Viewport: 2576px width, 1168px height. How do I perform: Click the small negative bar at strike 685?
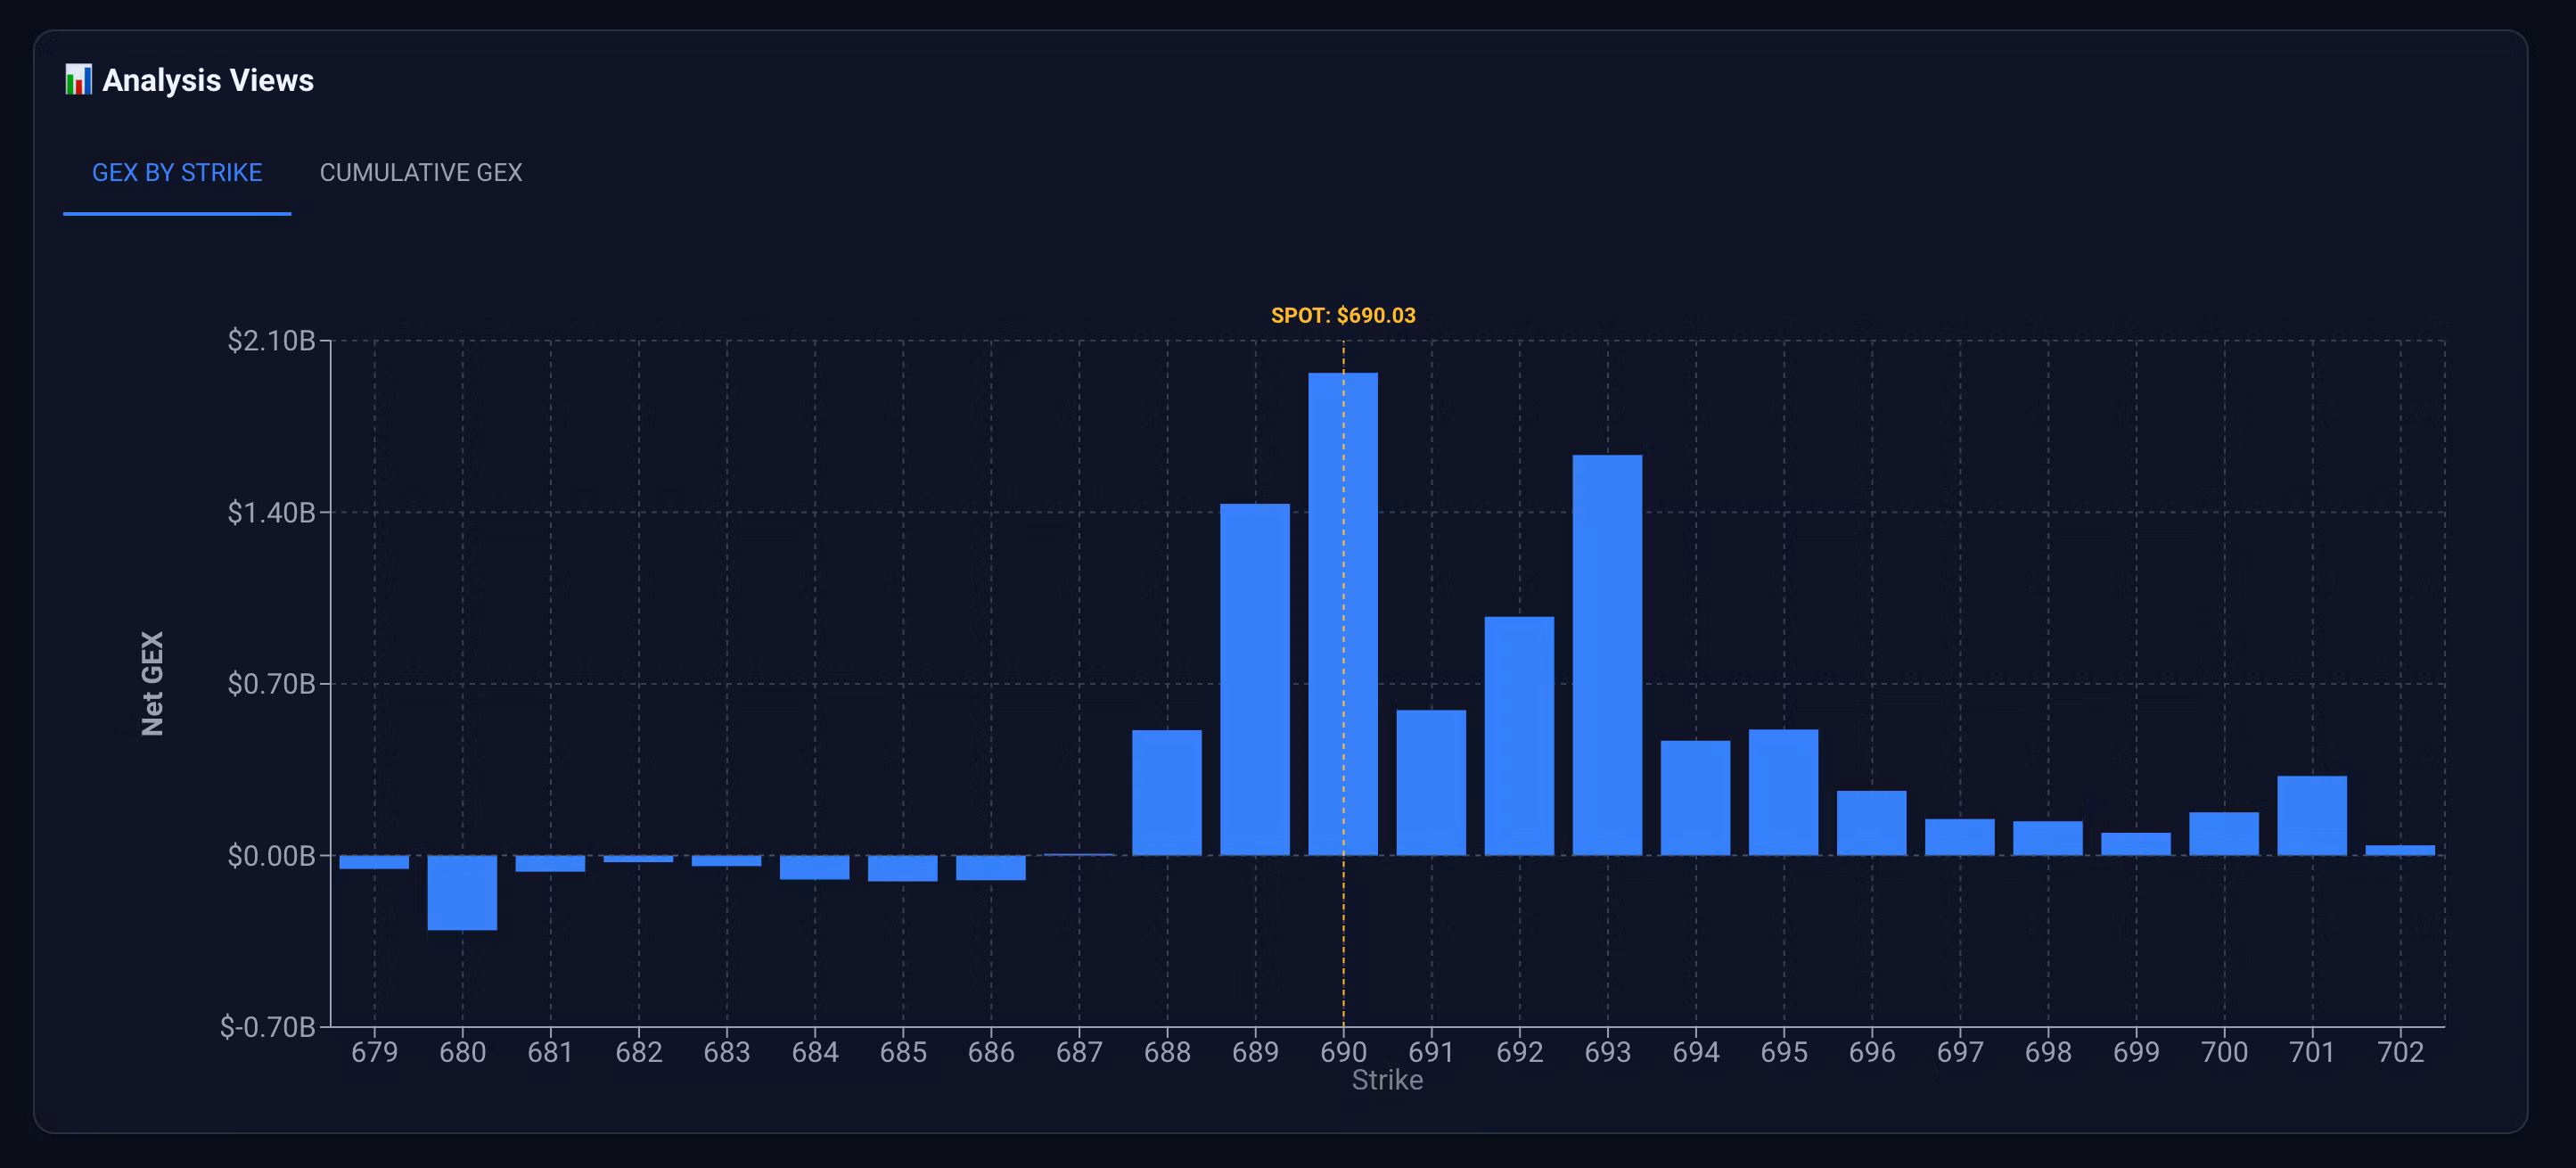click(x=902, y=868)
